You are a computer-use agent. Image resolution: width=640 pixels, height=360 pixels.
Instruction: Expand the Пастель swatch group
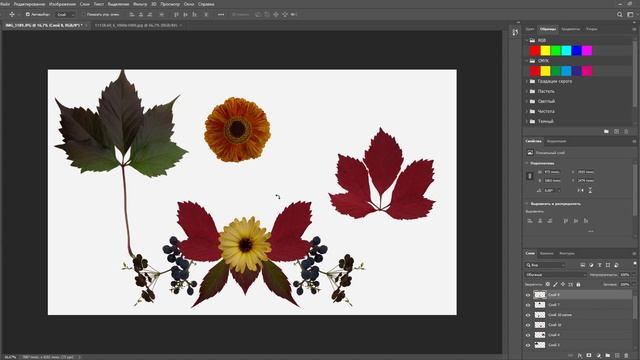[x=527, y=91]
